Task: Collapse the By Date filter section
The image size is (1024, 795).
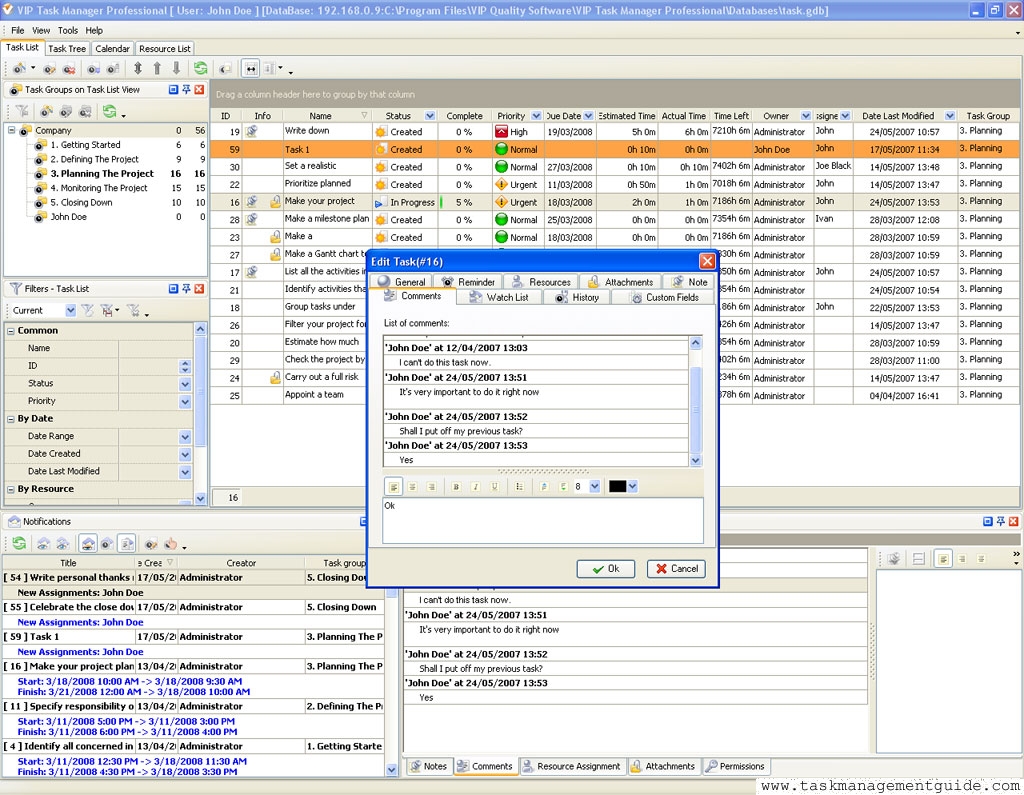Action: pos(11,419)
